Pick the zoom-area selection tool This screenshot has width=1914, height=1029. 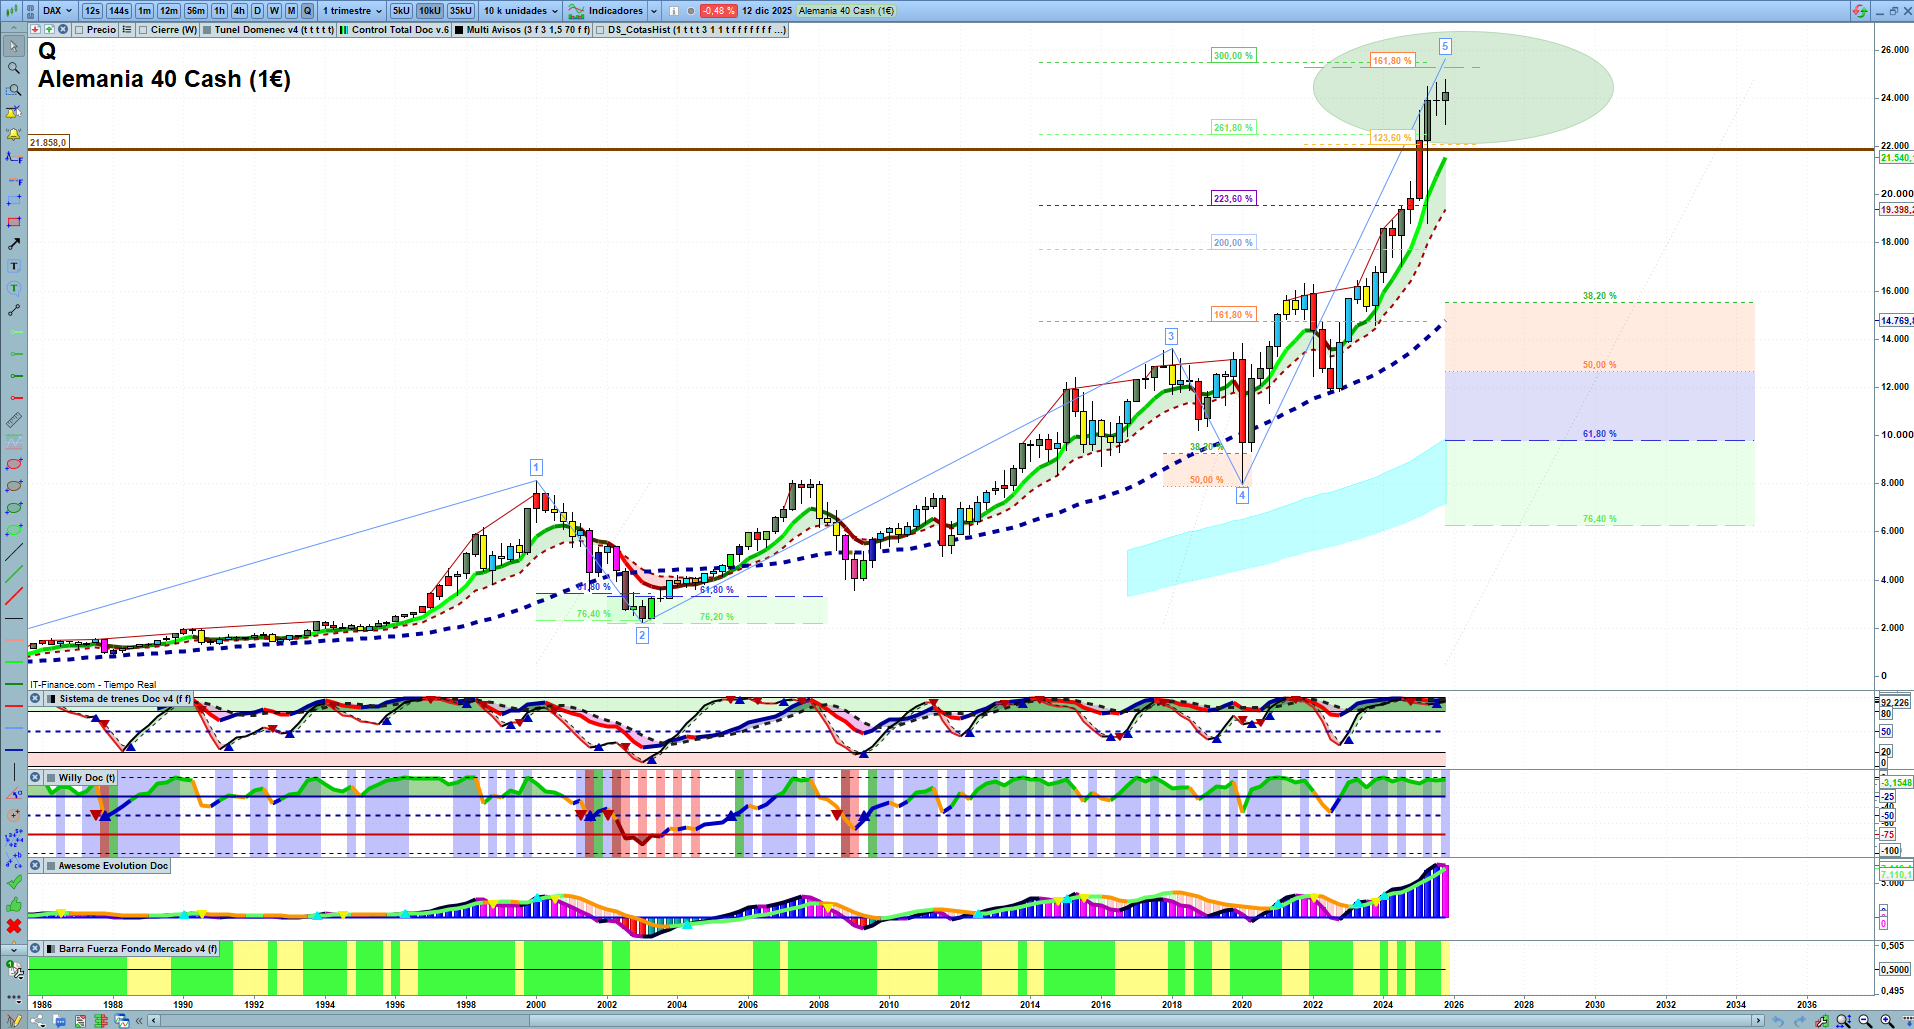14,90
